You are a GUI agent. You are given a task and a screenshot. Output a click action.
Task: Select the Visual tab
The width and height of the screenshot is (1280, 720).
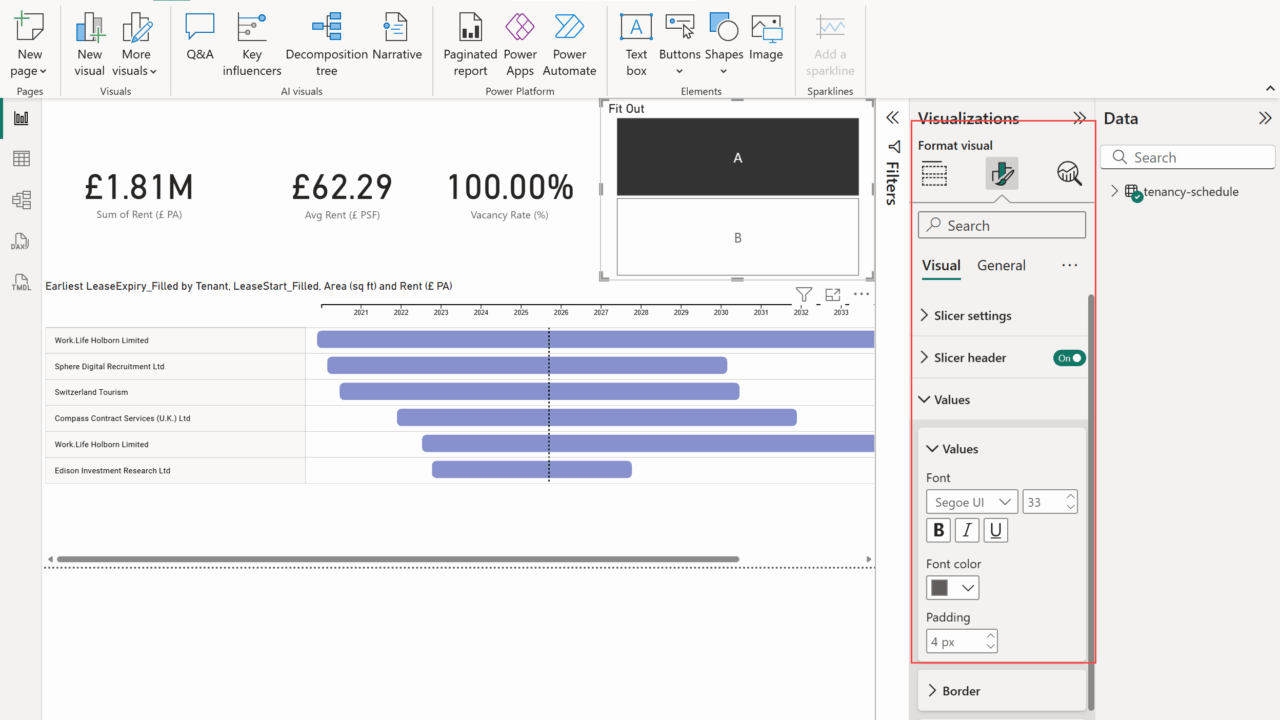pos(941,266)
